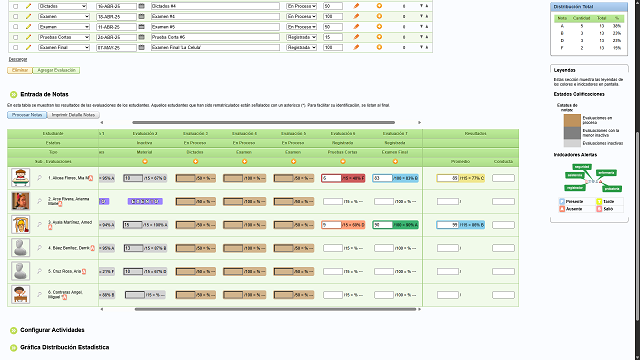Click magnifier icon next to Cruz Rosa

tap(40, 271)
